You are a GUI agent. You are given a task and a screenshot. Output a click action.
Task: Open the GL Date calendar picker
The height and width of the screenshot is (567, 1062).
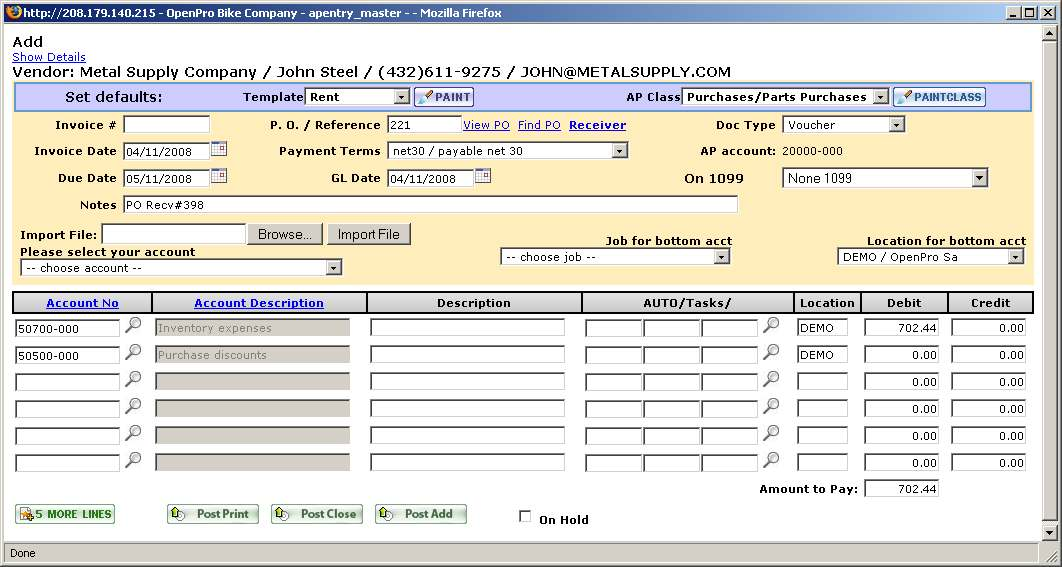point(483,176)
